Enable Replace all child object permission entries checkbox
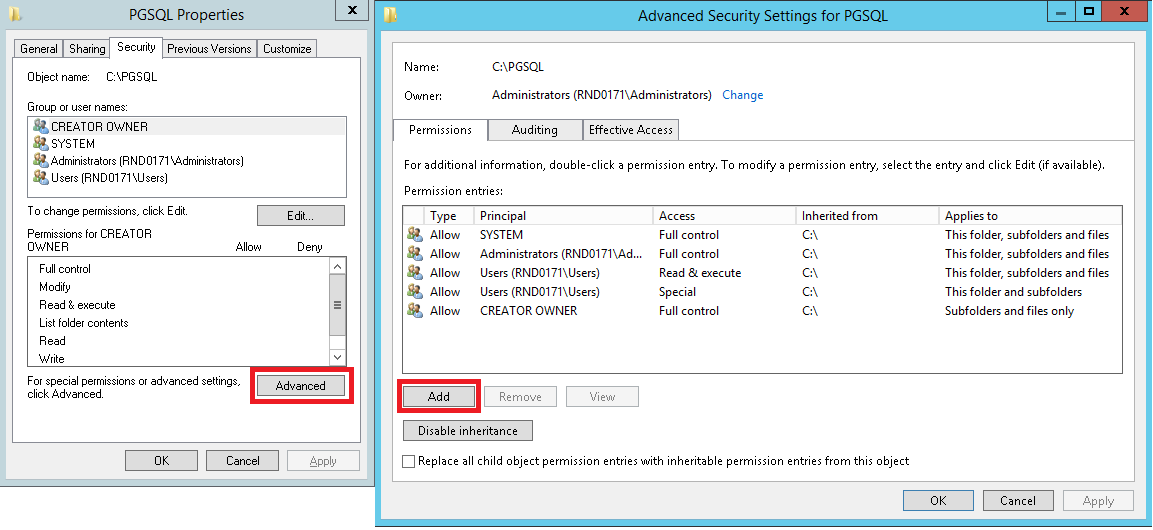 tap(408, 462)
